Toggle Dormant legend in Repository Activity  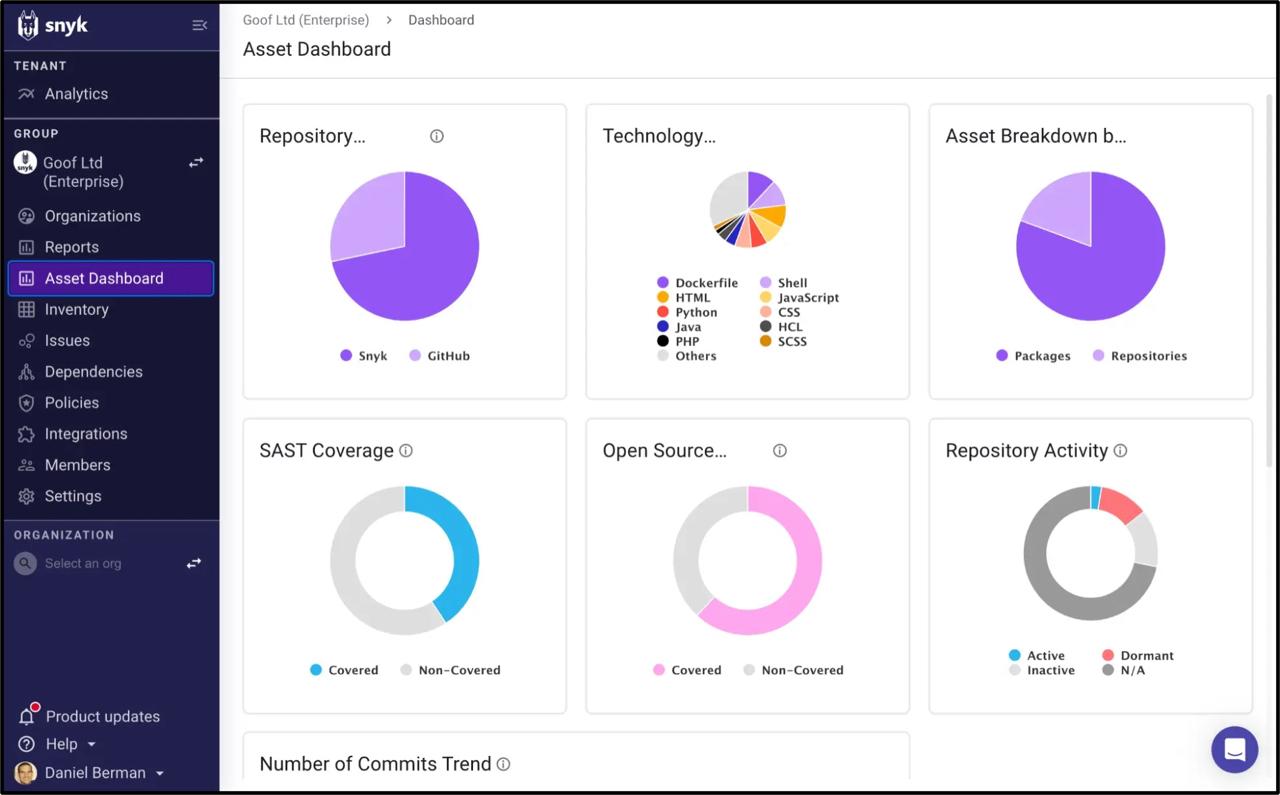coord(1138,655)
